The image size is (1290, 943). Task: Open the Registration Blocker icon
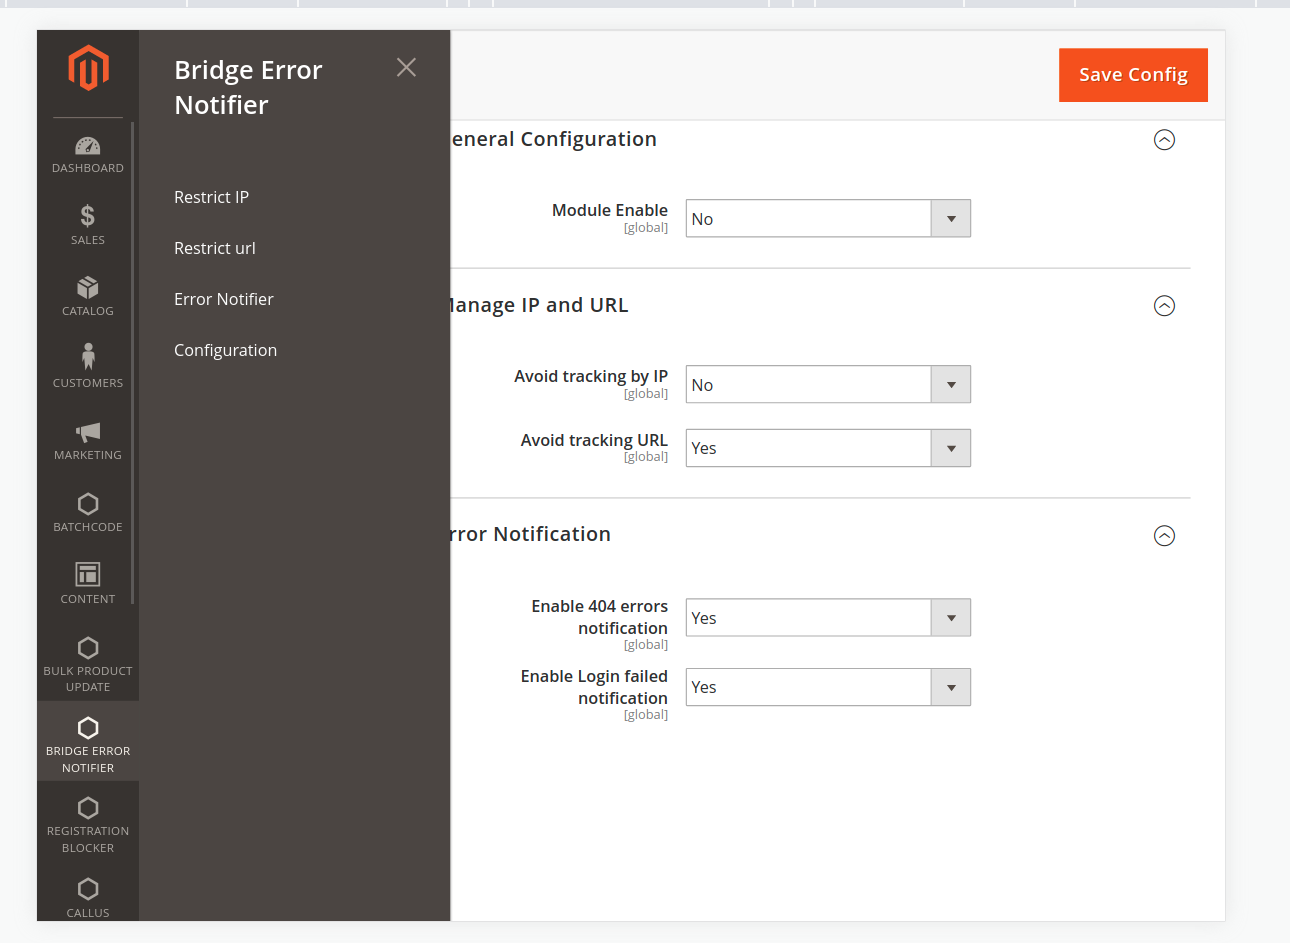click(x=88, y=808)
